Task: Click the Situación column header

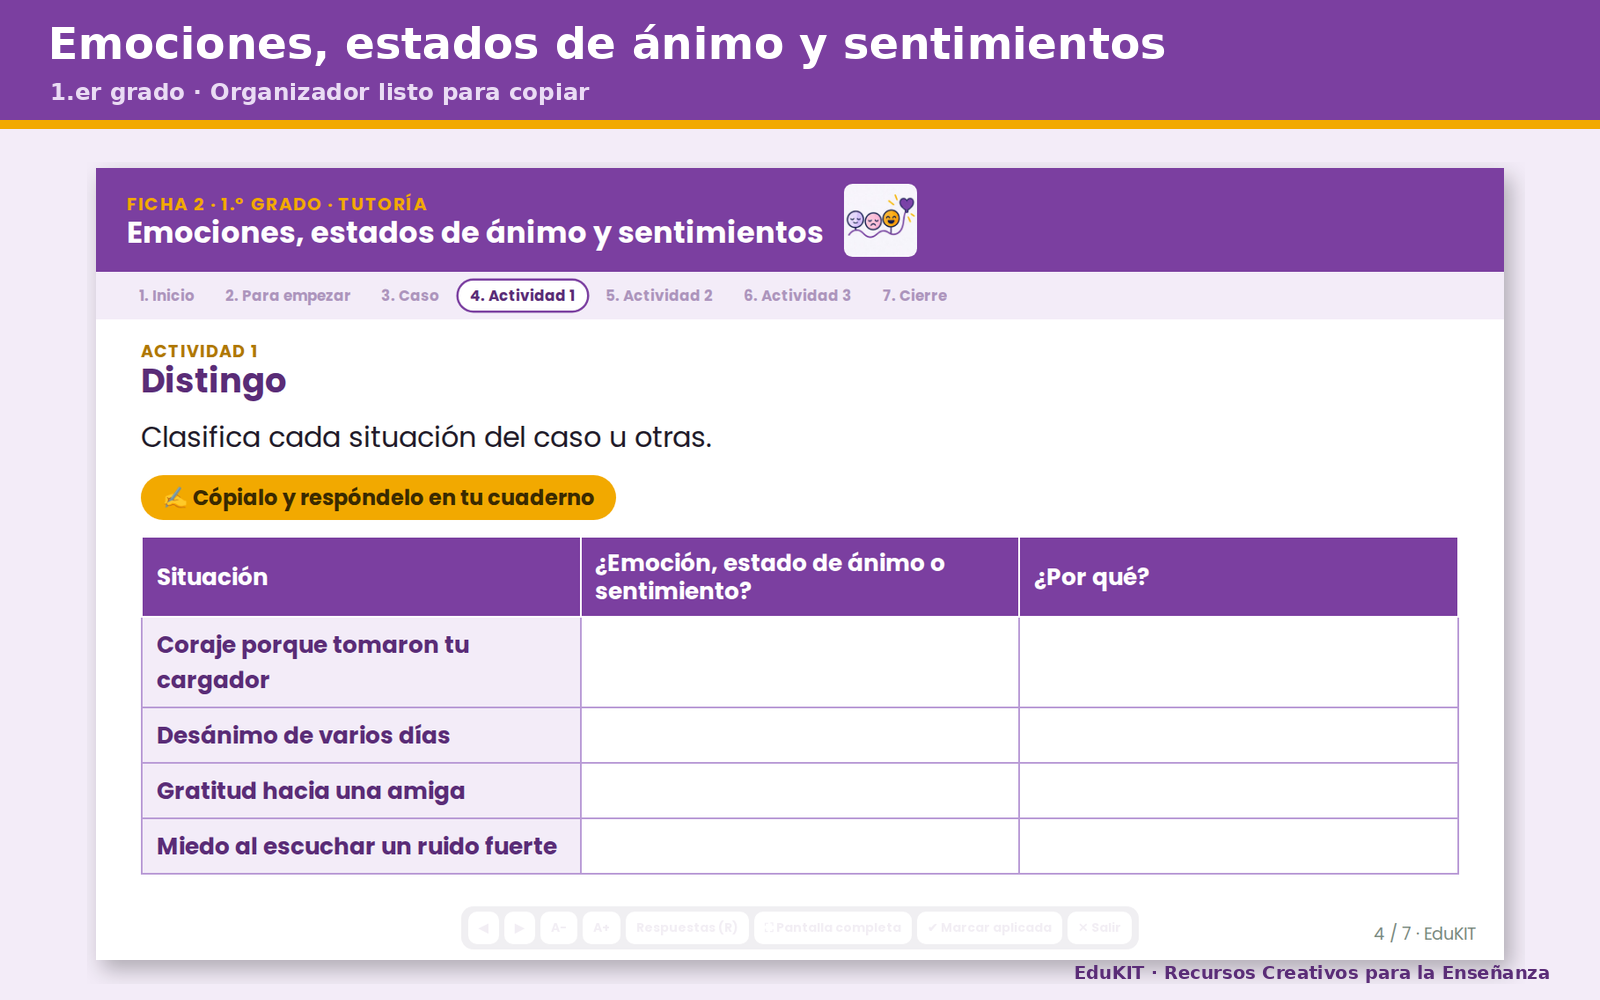Action: click(x=361, y=577)
